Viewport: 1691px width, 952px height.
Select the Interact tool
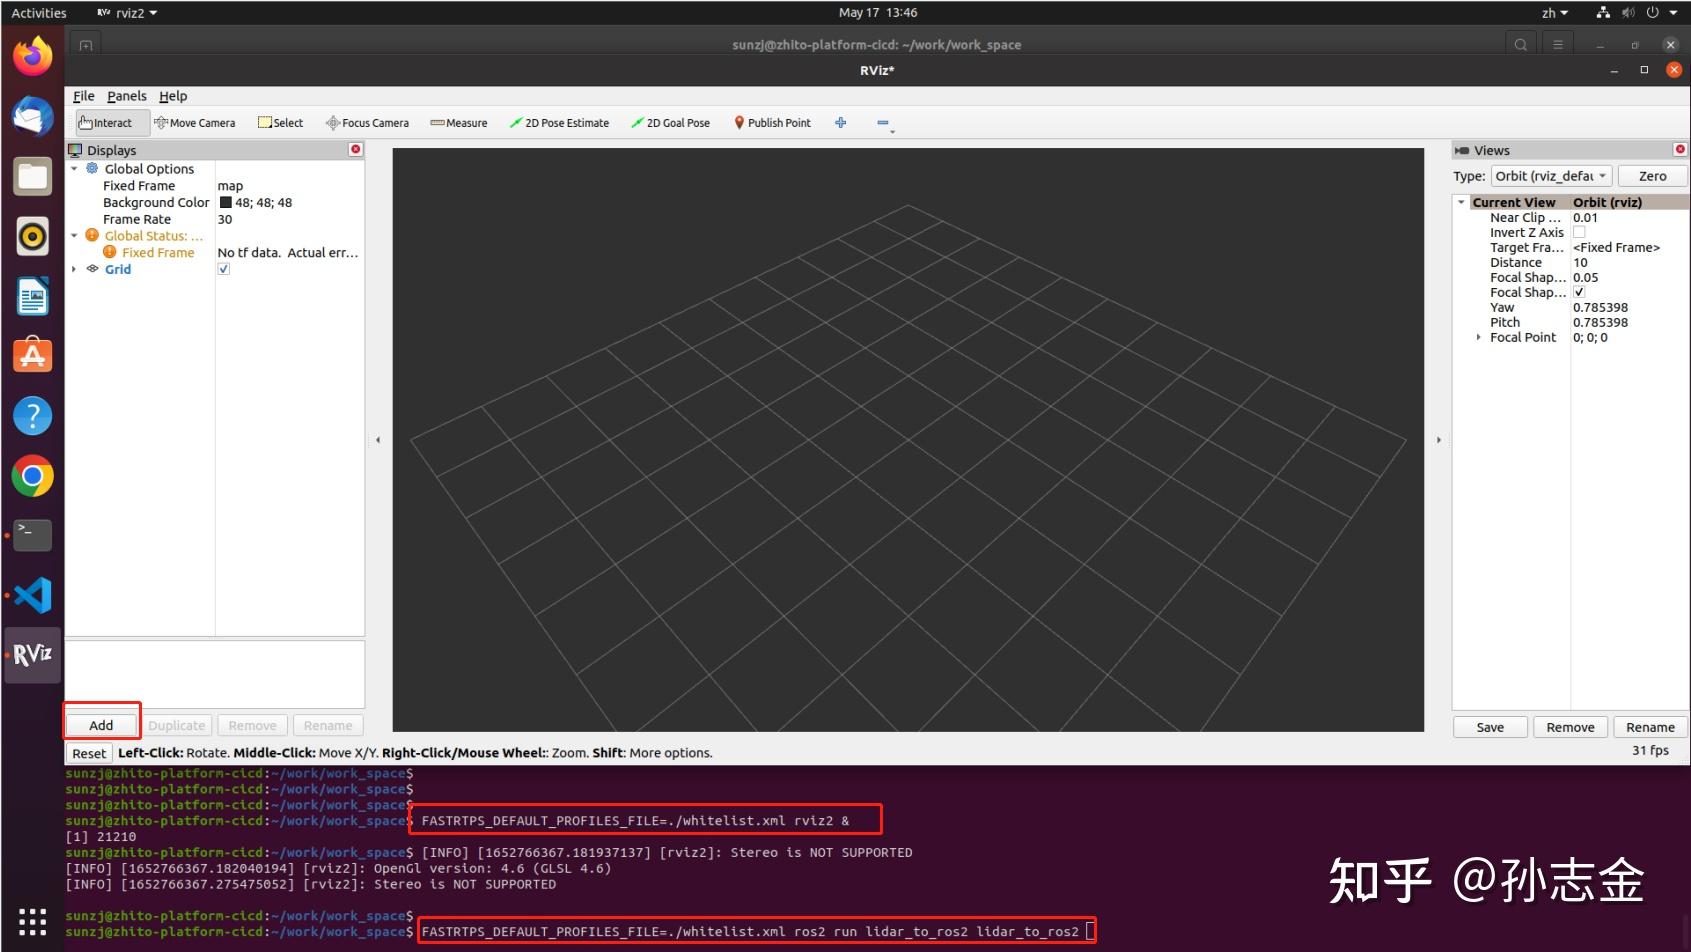(x=112, y=123)
